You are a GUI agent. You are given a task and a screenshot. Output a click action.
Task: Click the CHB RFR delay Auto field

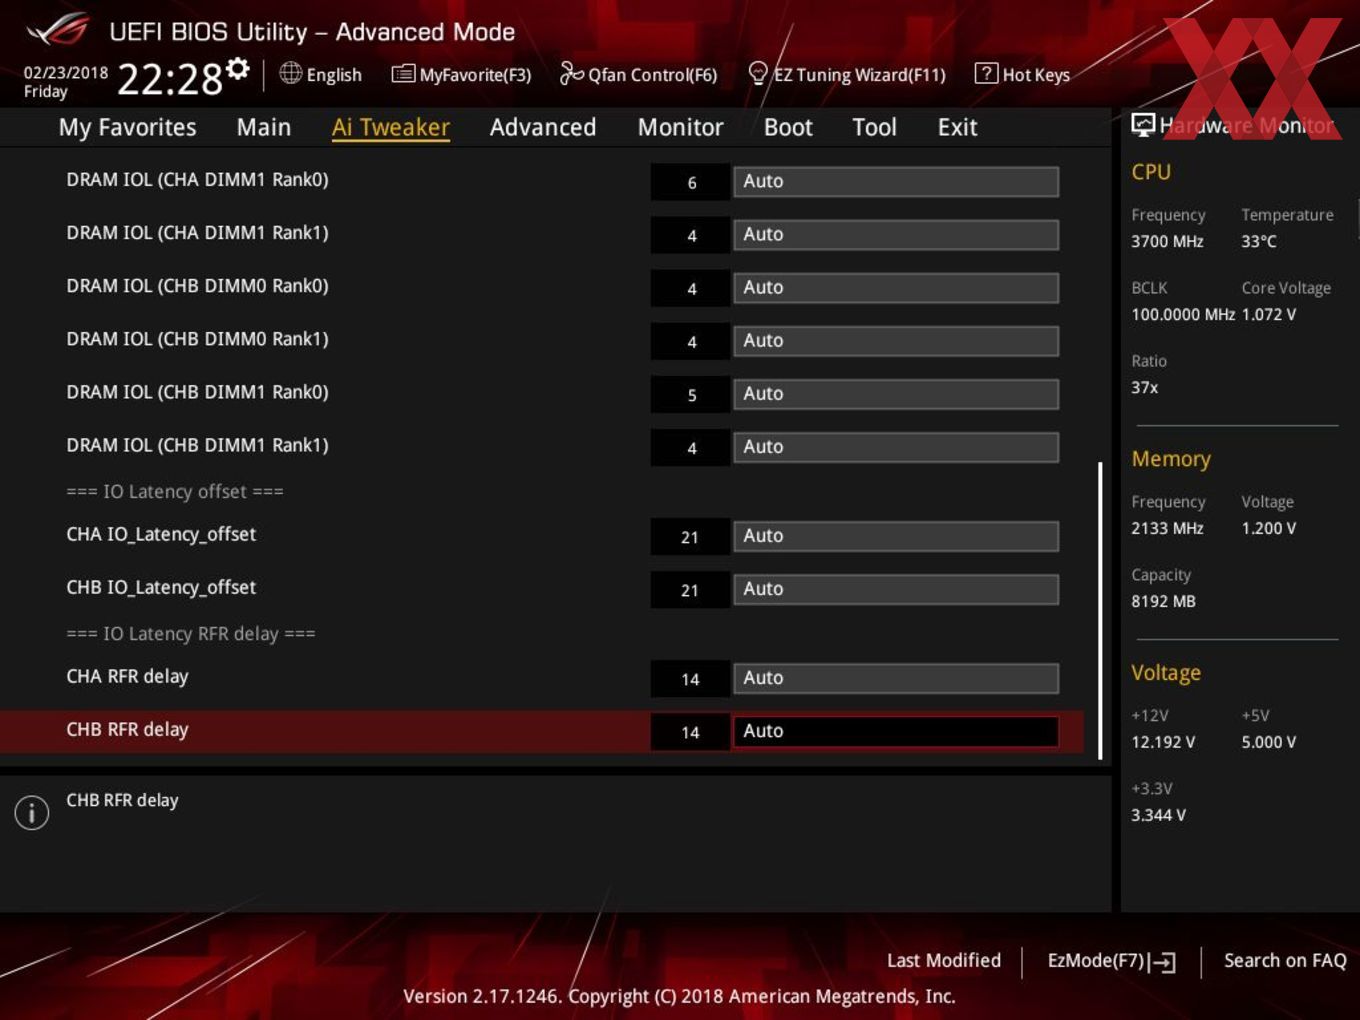click(896, 730)
